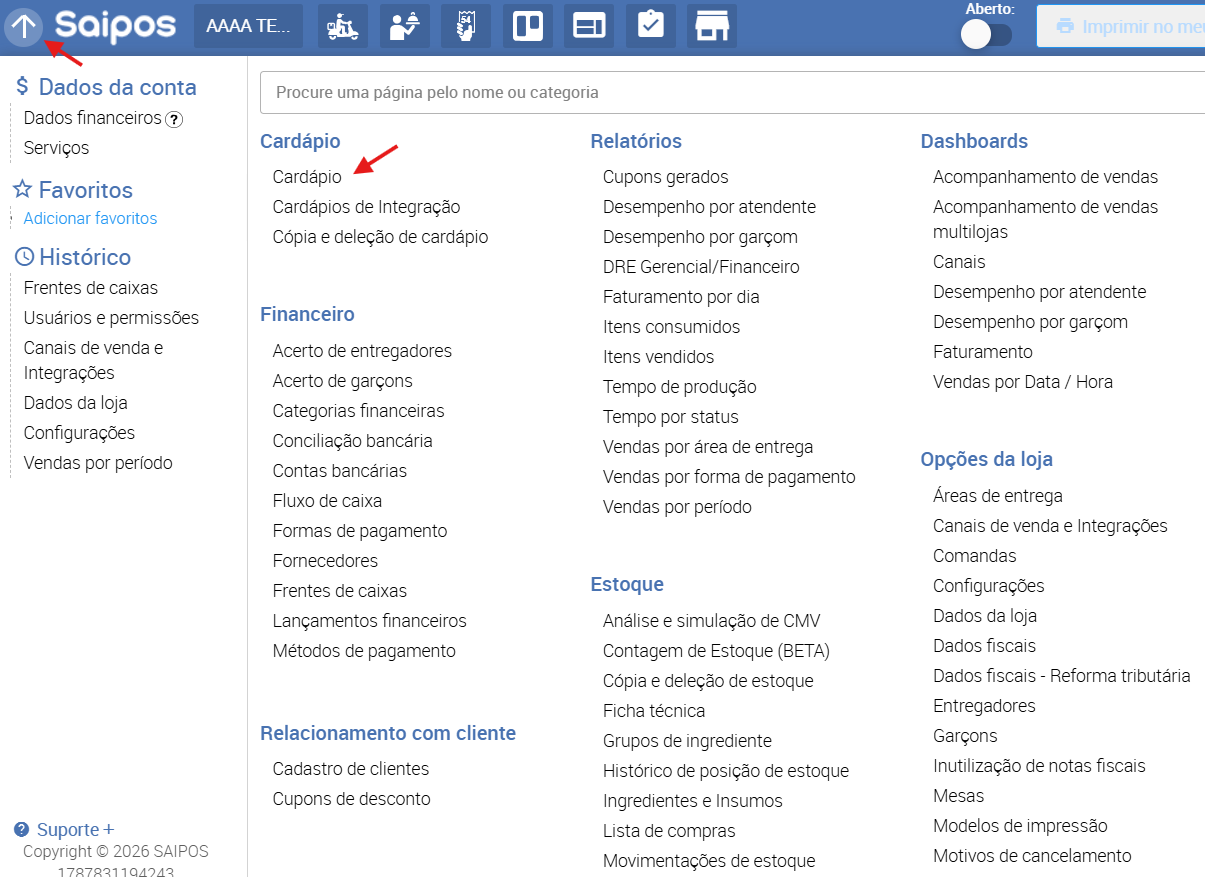Click the Suporte help circle icon

[21, 830]
